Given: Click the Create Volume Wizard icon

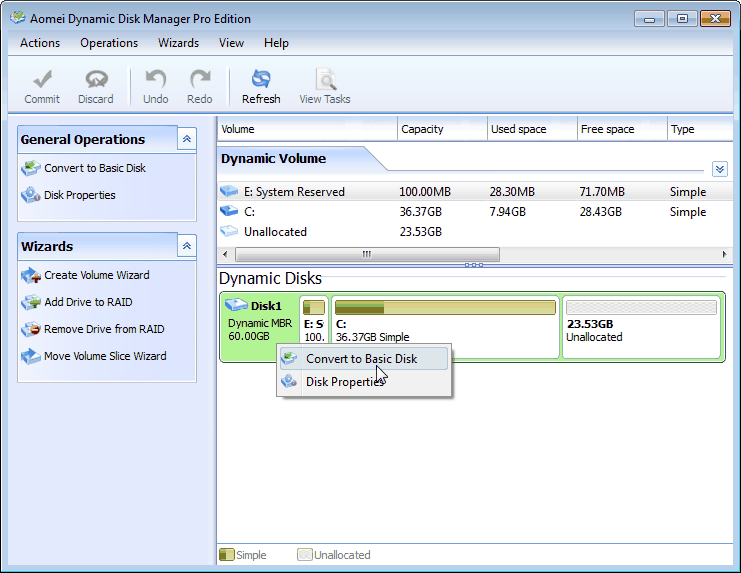Looking at the screenshot, I should point(31,275).
